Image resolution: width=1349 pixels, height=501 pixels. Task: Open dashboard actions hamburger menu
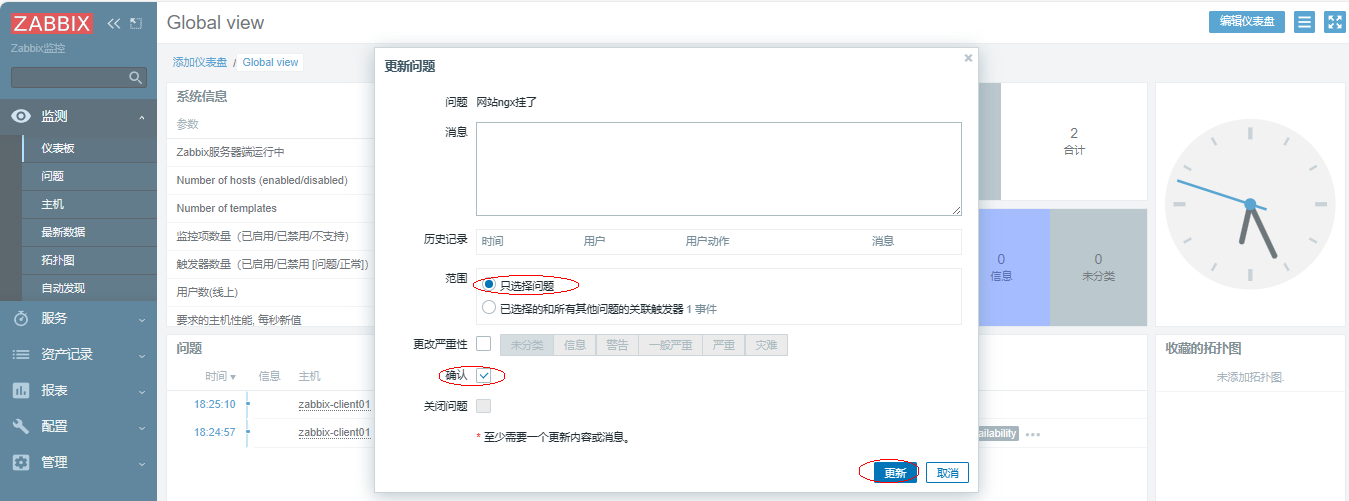click(x=1304, y=22)
